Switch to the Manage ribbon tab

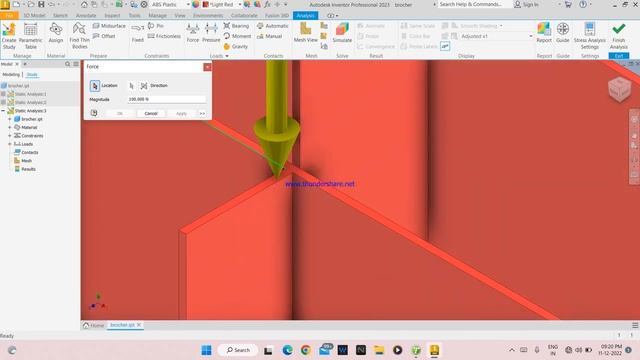pos(157,16)
